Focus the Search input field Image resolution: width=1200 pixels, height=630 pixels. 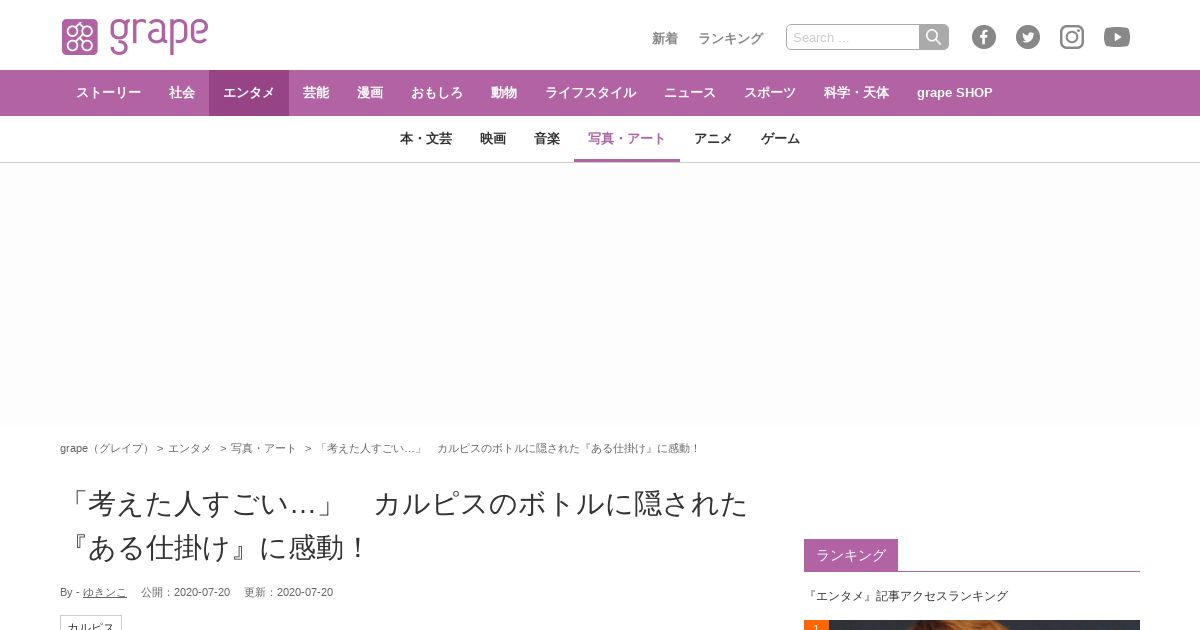coord(853,37)
